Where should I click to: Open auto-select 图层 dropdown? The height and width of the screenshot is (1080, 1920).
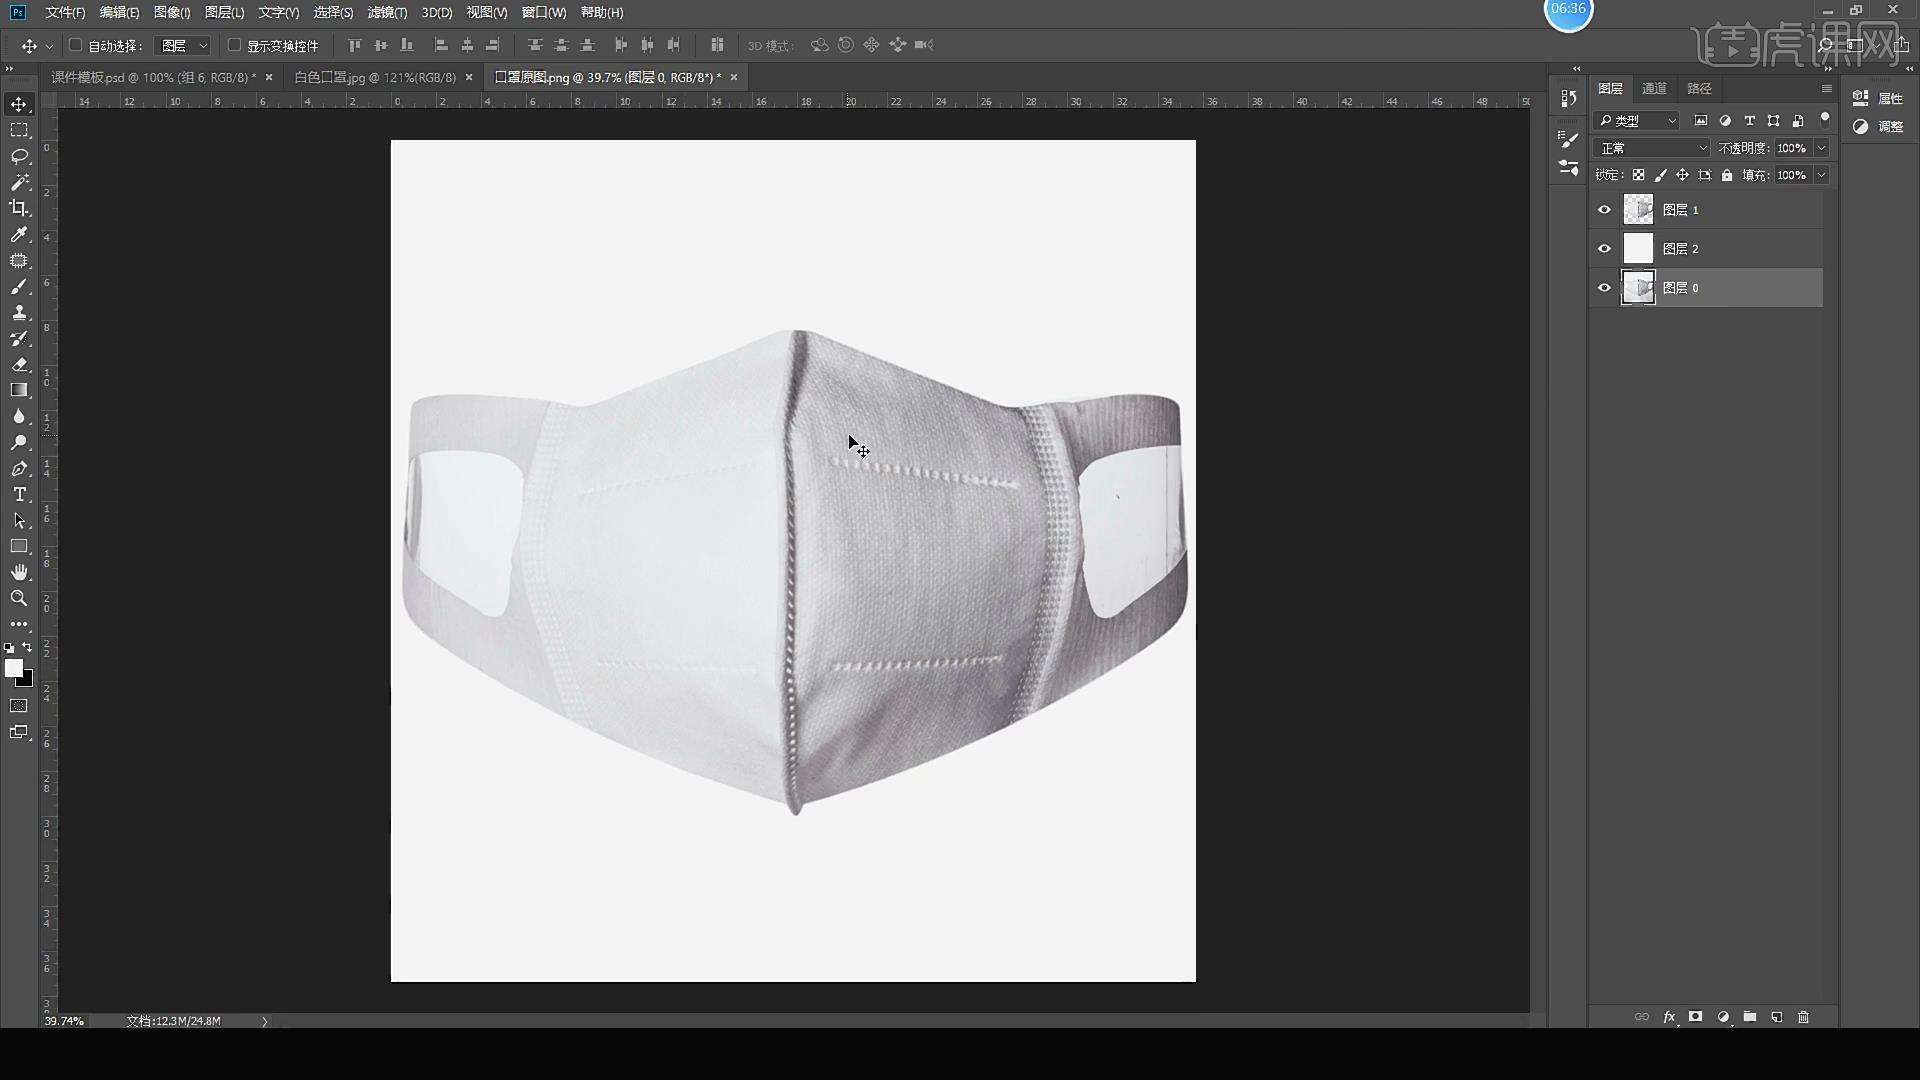183,46
